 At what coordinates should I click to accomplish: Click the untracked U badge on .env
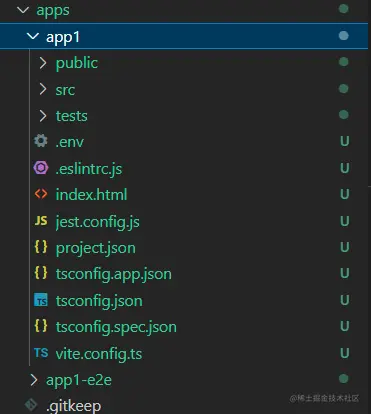[x=345, y=141]
